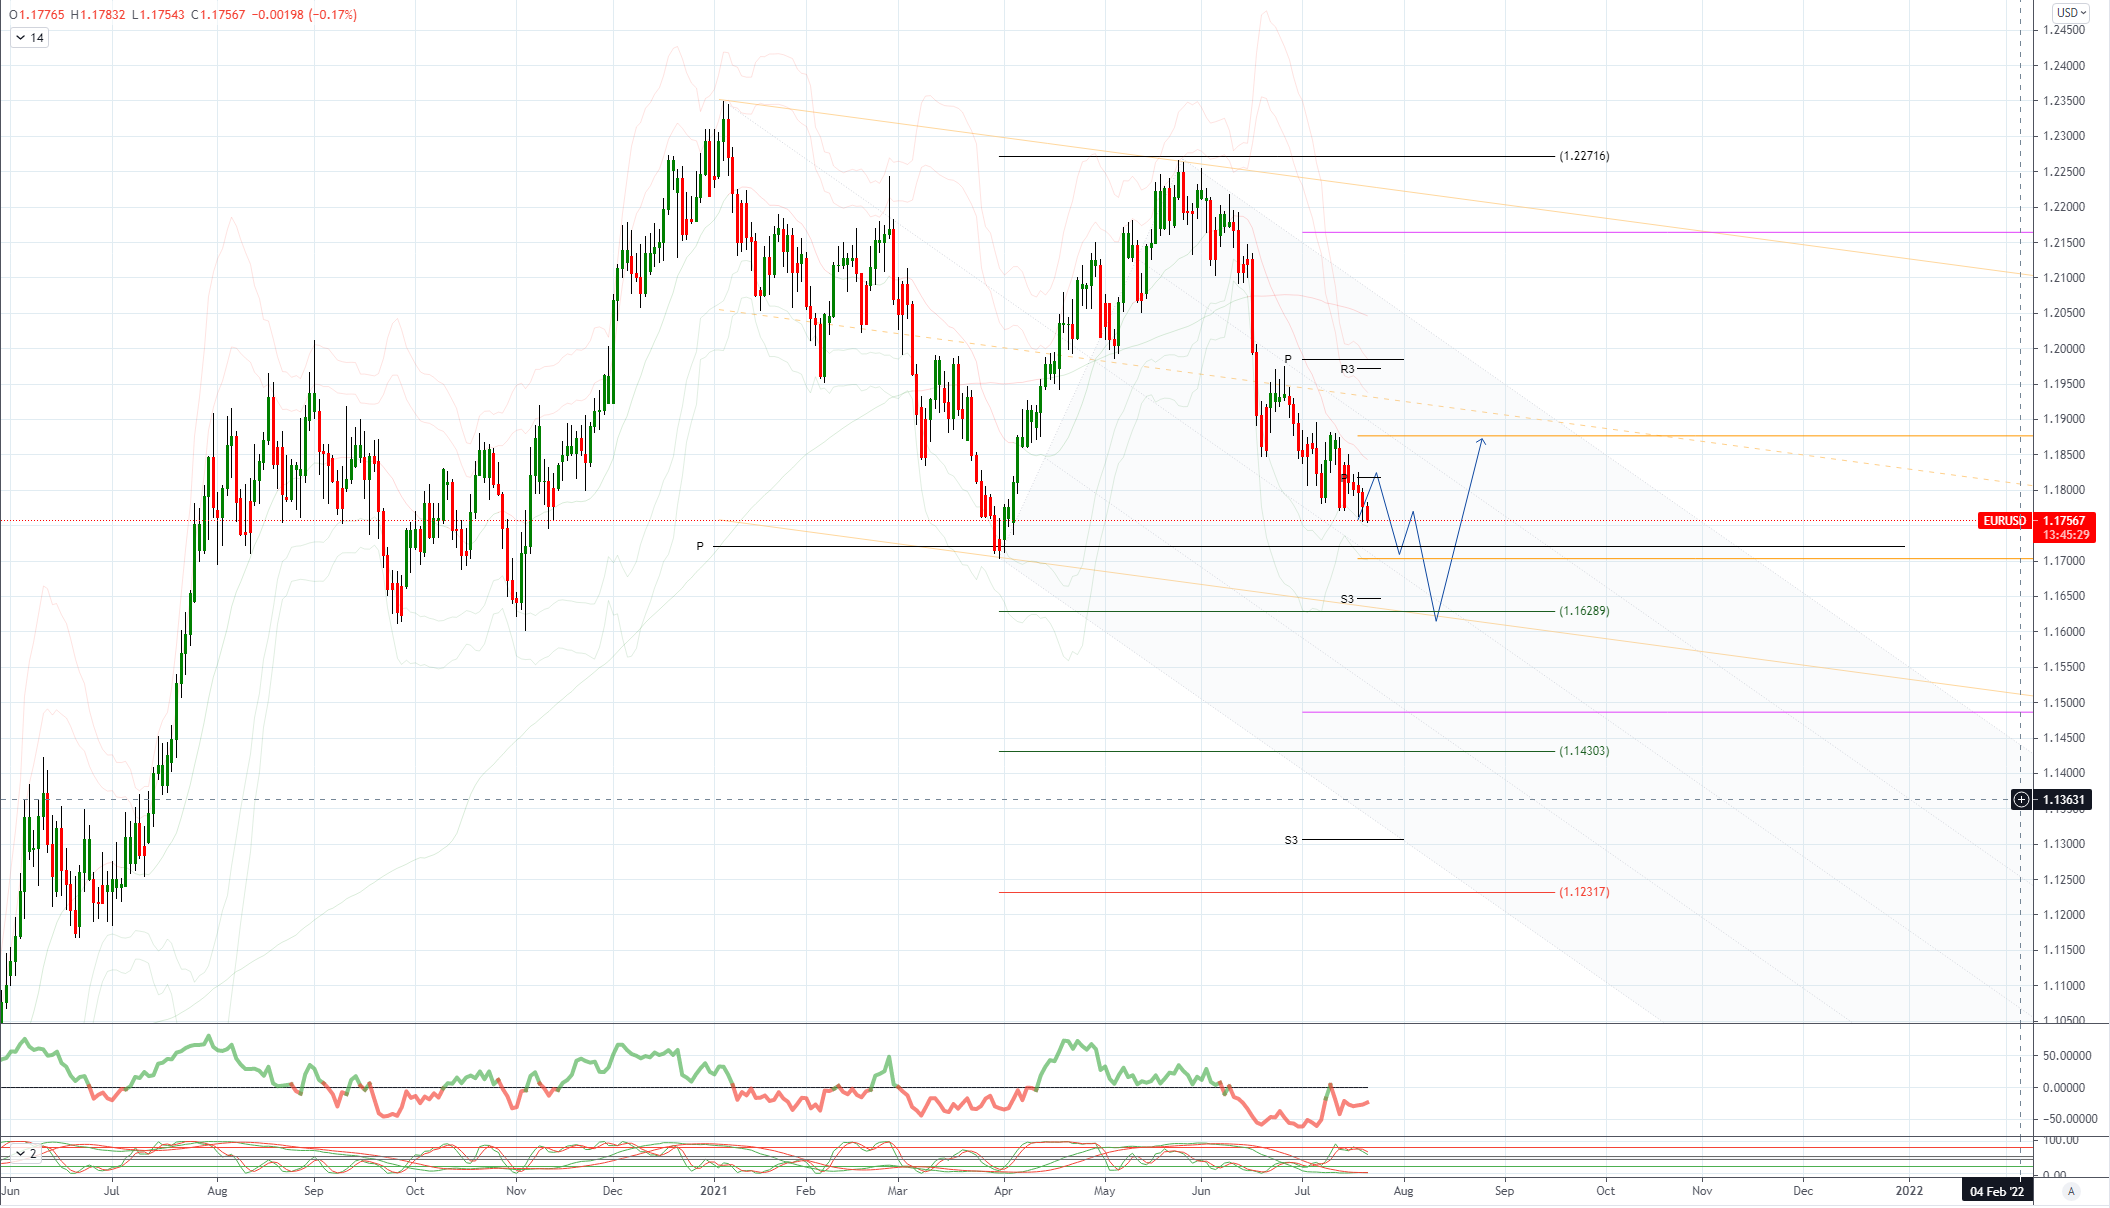Click the opening price value O1.17765
Image resolution: width=2110 pixels, height=1208 pixels.
[x=37, y=15]
